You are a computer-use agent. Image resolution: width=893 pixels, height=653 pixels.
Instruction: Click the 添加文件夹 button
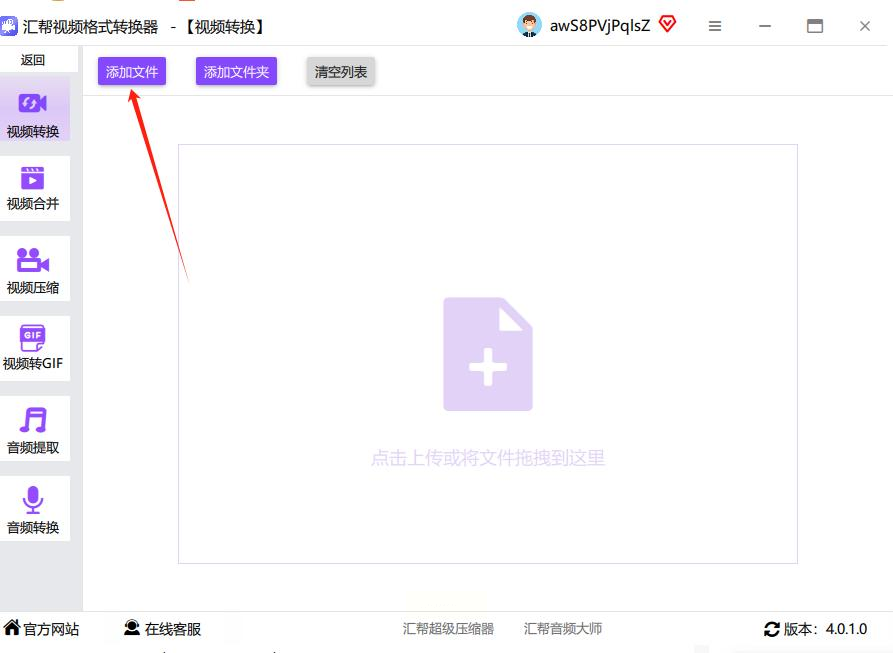[x=236, y=72]
